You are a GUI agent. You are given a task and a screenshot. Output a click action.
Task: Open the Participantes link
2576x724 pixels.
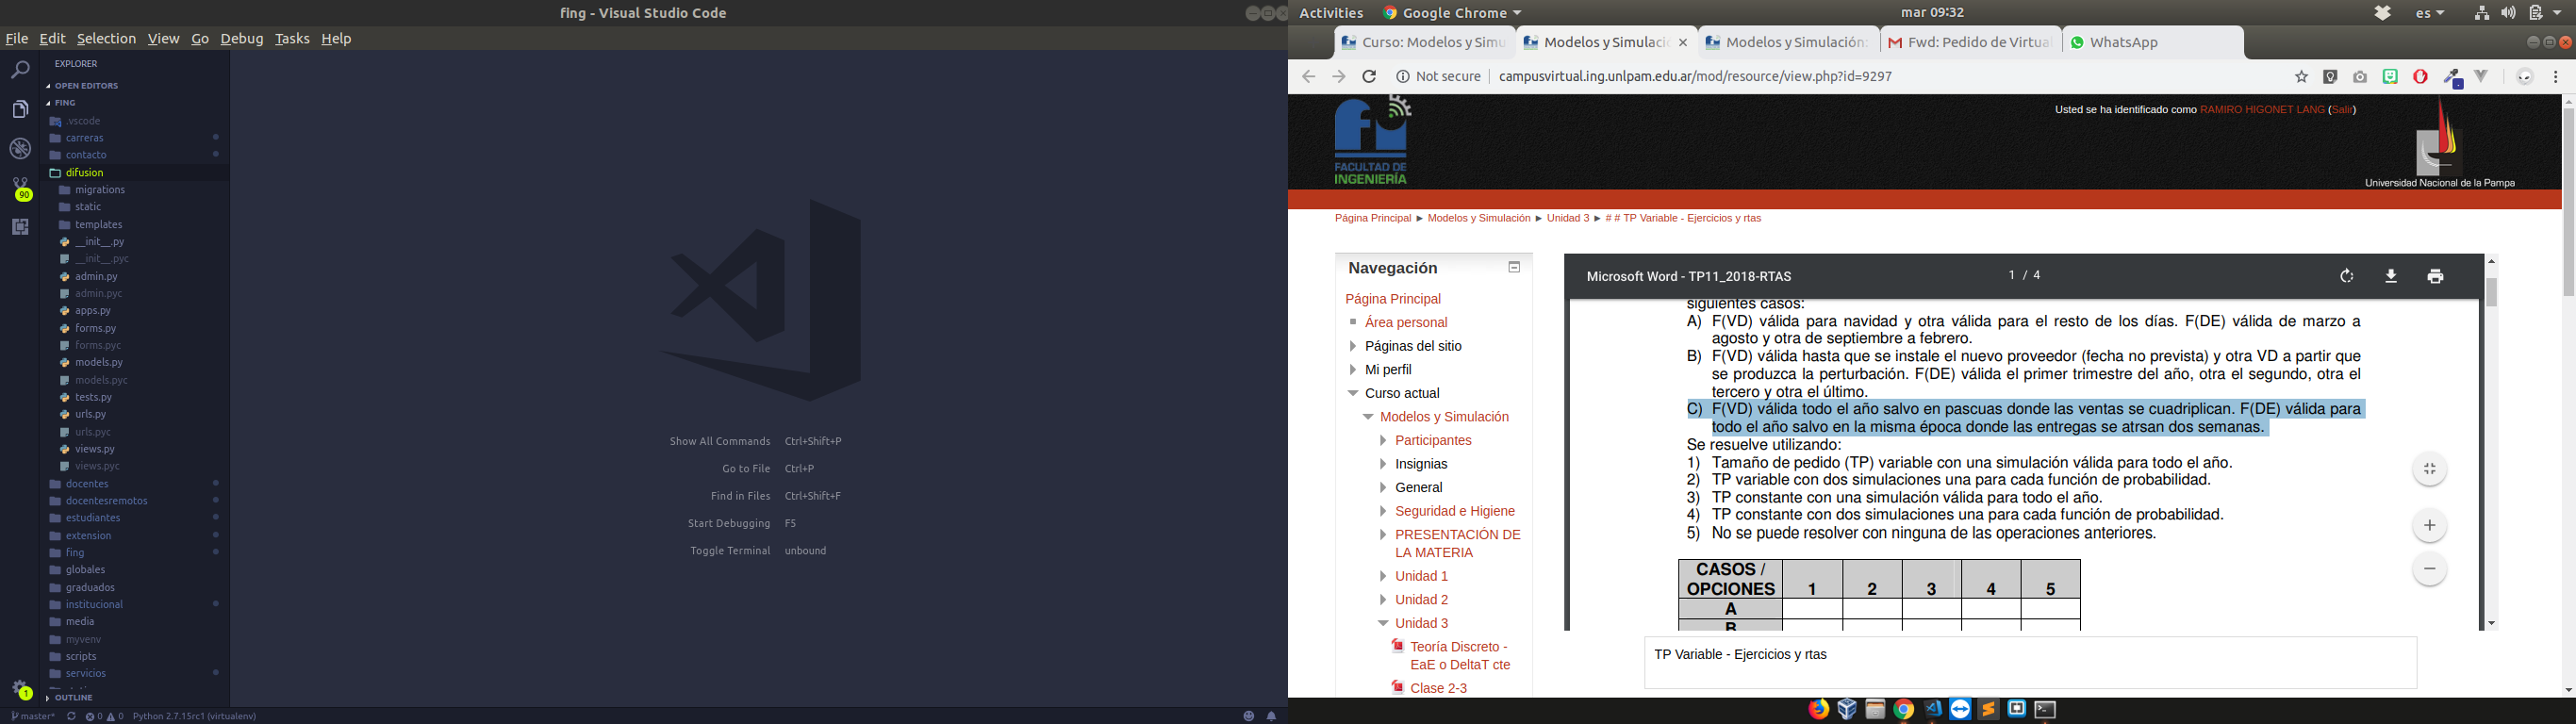point(1433,441)
